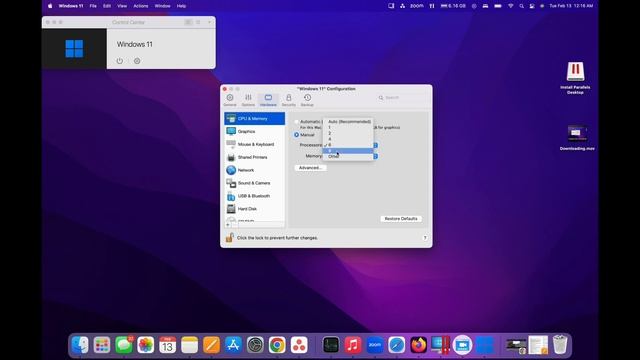This screenshot has width=640, height=360.
Task: Open USB & Bluetooth settings
Action: [x=255, y=196]
